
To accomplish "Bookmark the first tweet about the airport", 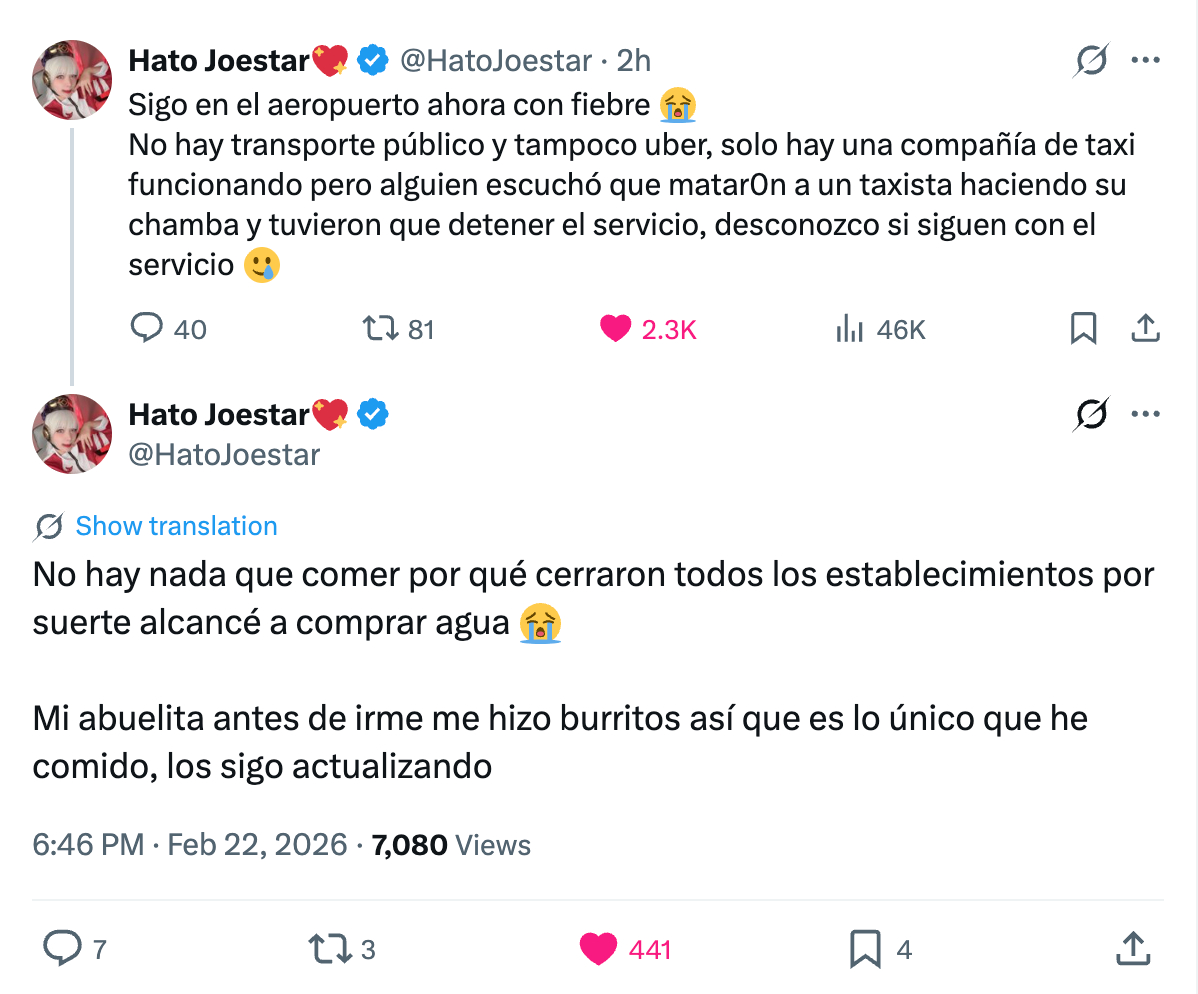I will (x=1083, y=329).
